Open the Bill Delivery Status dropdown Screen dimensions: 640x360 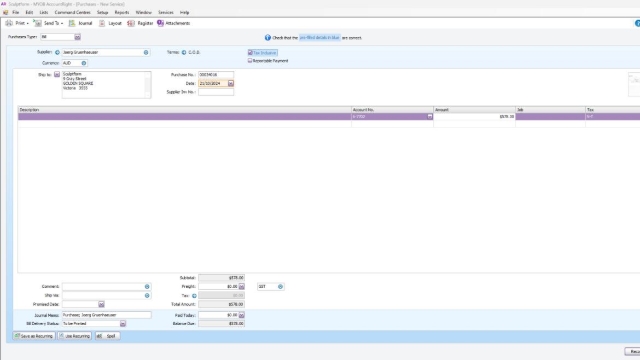[x=123, y=324]
